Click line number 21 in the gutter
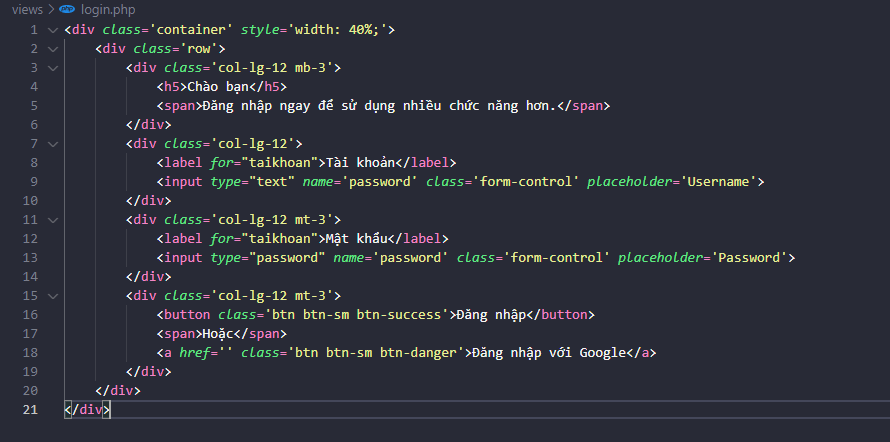The height and width of the screenshot is (442, 890). 29,409
